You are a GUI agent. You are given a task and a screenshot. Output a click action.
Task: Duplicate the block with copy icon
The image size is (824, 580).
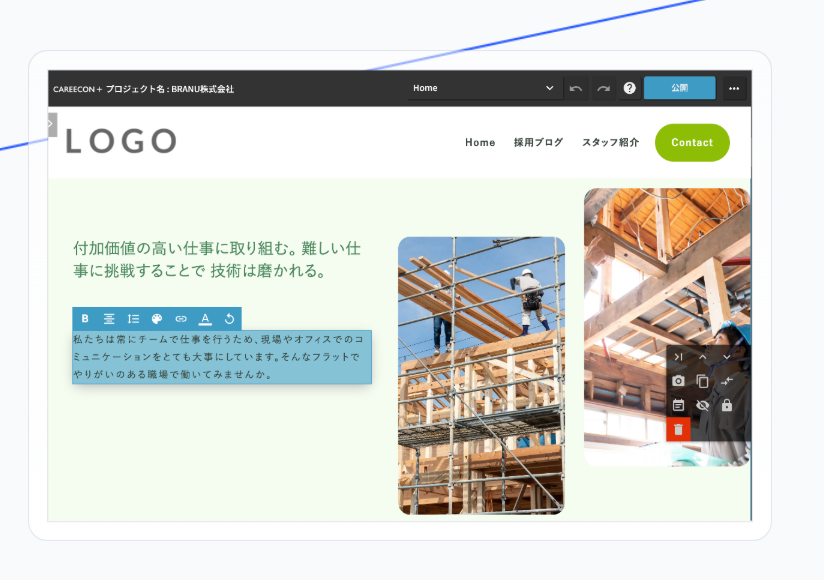pyautogui.click(x=702, y=381)
